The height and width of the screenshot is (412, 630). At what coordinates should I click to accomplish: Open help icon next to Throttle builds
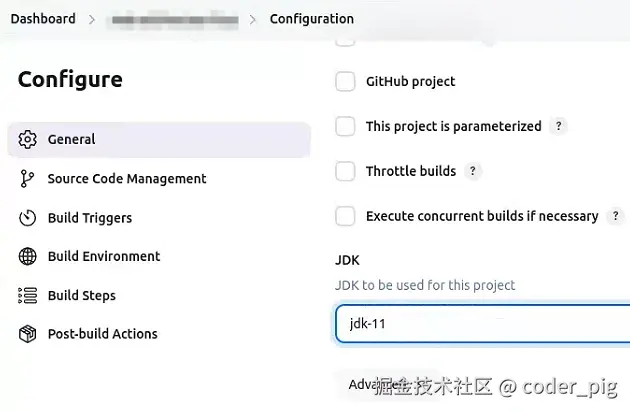(x=473, y=171)
